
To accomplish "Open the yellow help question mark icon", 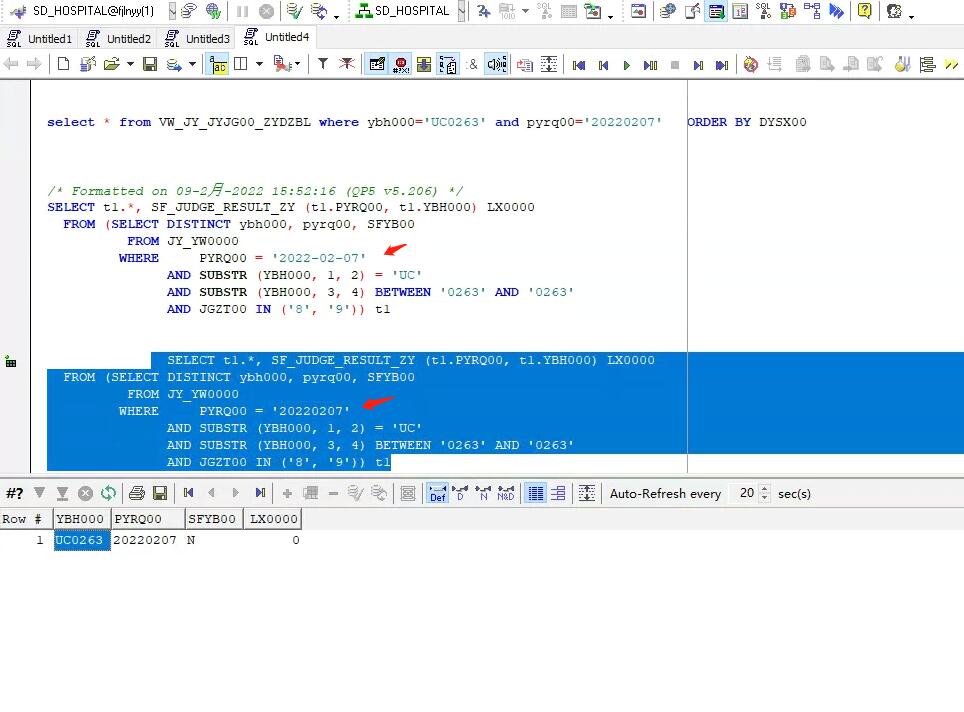I will pos(864,11).
